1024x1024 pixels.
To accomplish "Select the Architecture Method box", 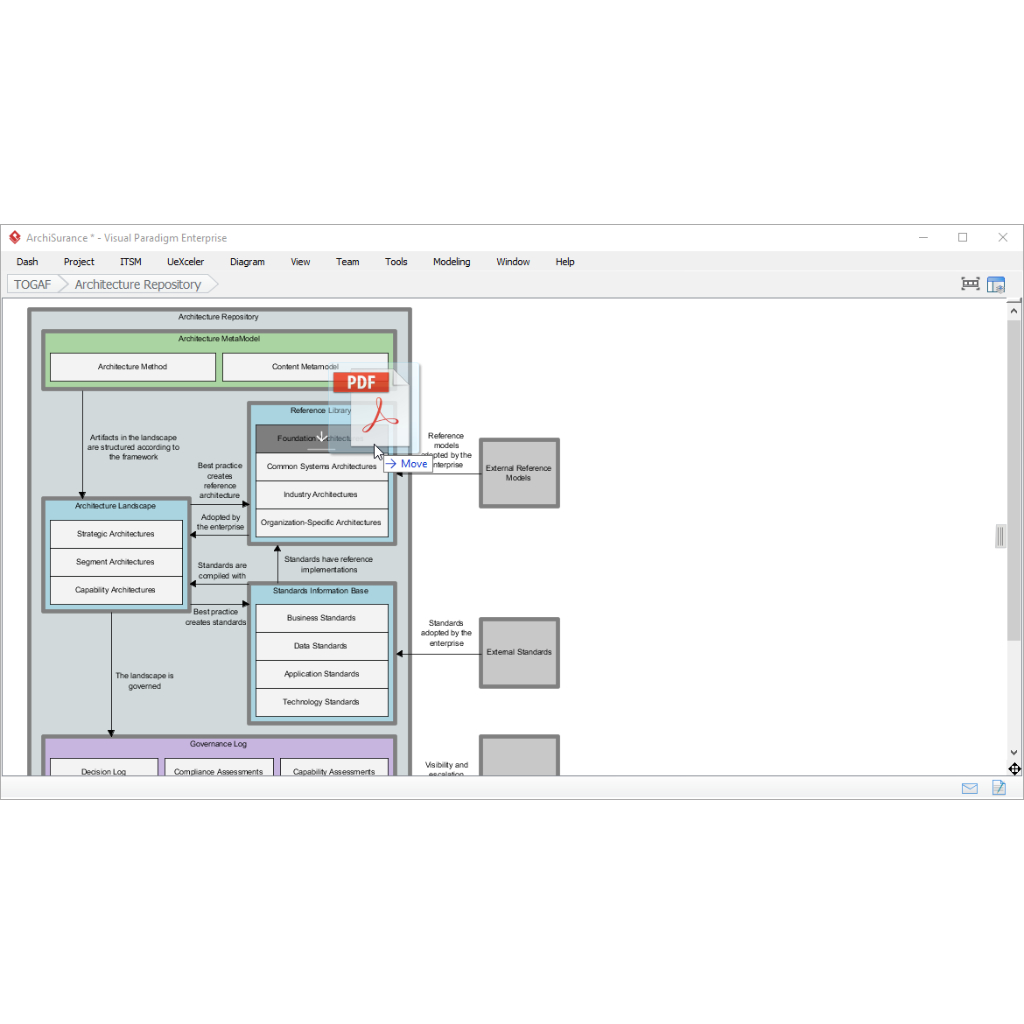I will 133,367.
